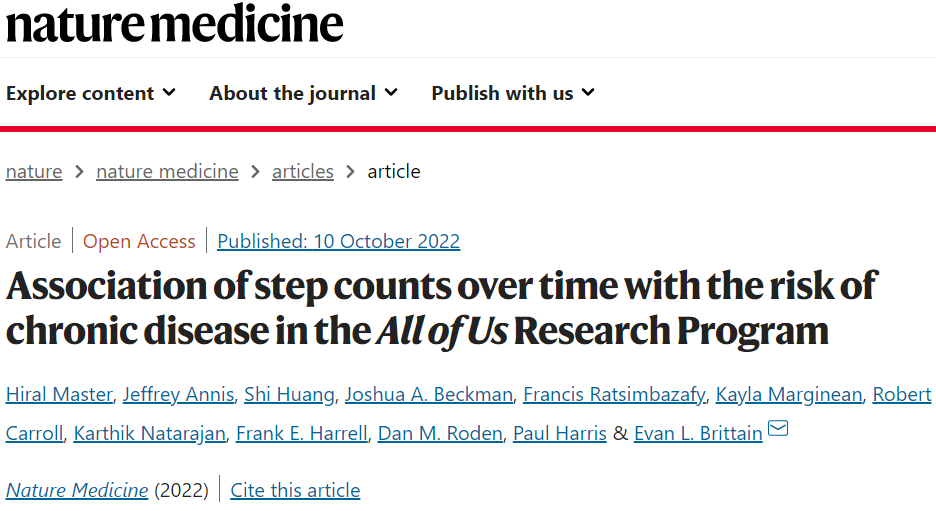Click the Published: 10 October 2022 link
Image resolution: width=936 pixels, height=511 pixels.
click(x=338, y=241)
